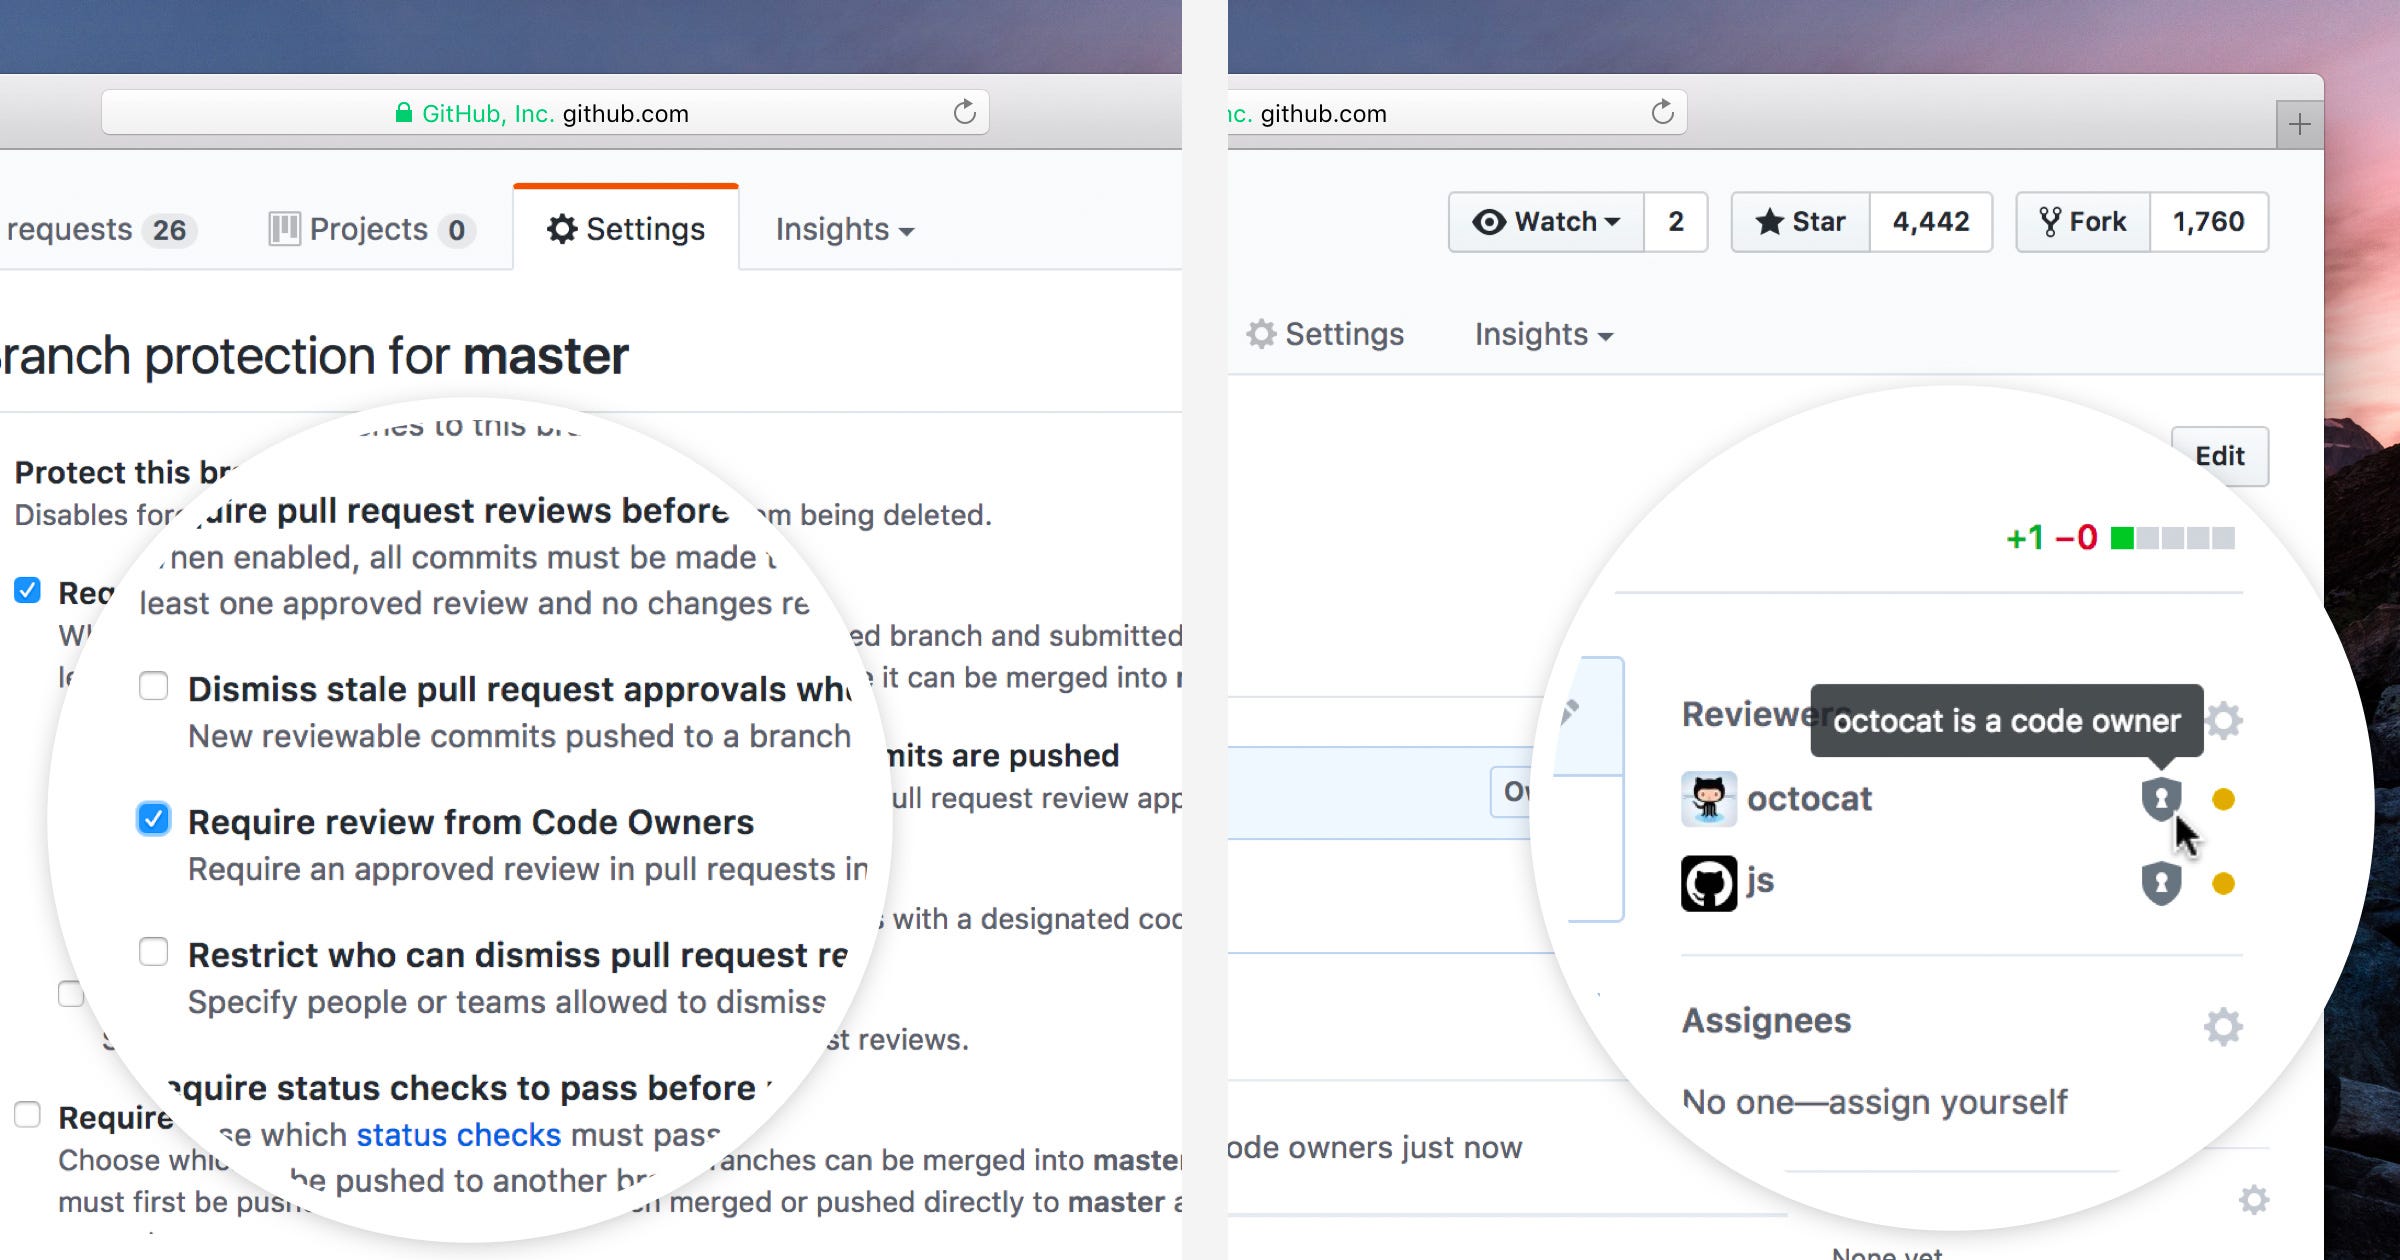Click the diffstat bar +1 −0
2400x1260 pixels.
coord(2120,538)
